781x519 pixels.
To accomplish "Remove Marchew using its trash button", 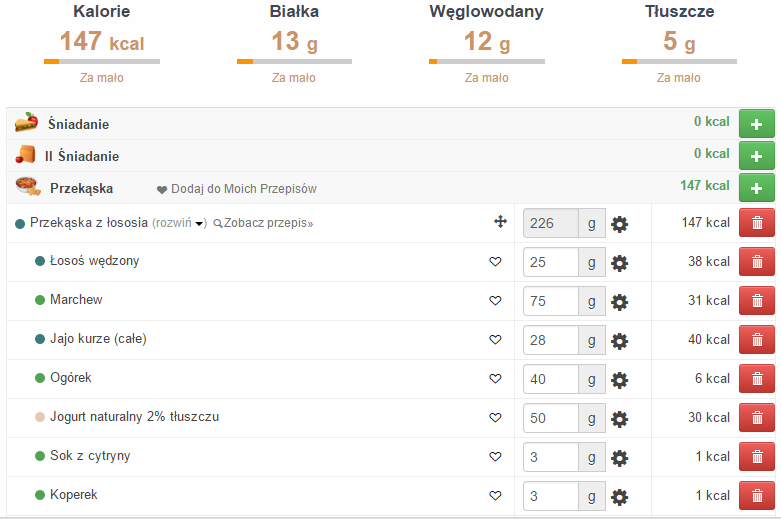I will point(756,301).
